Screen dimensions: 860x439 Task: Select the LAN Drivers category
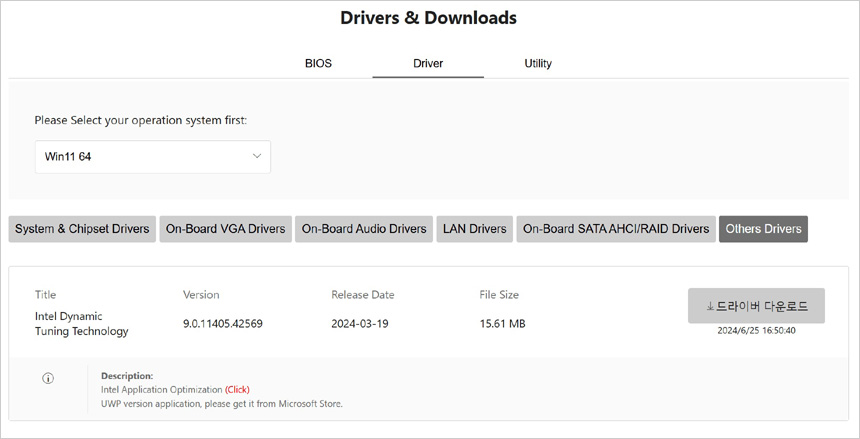pos(474,229)
